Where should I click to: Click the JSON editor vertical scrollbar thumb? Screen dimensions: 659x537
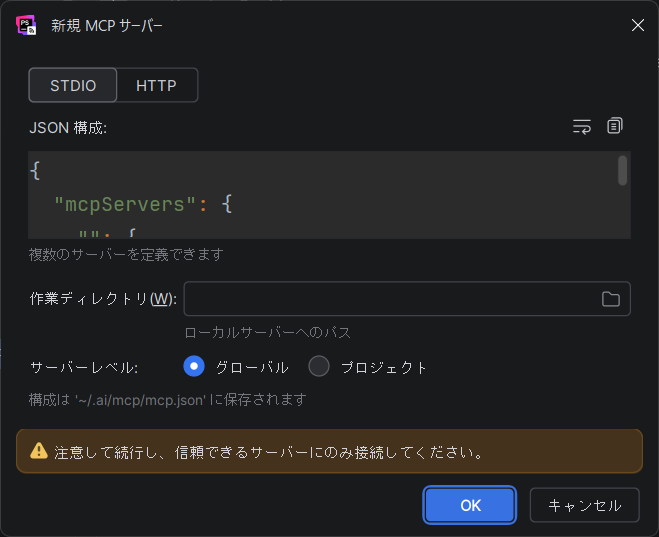[x=623, y=170]
